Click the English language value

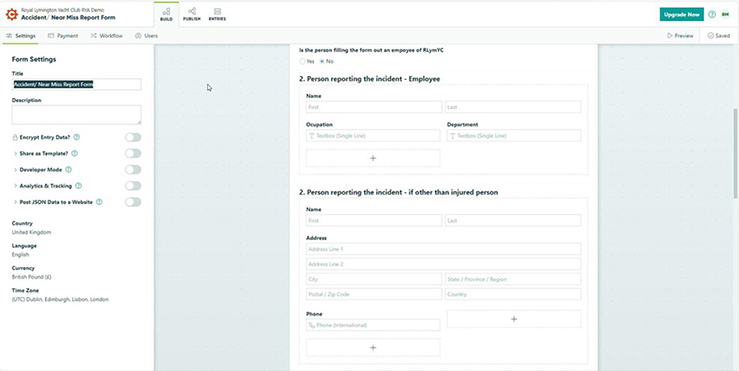point(20,255)
